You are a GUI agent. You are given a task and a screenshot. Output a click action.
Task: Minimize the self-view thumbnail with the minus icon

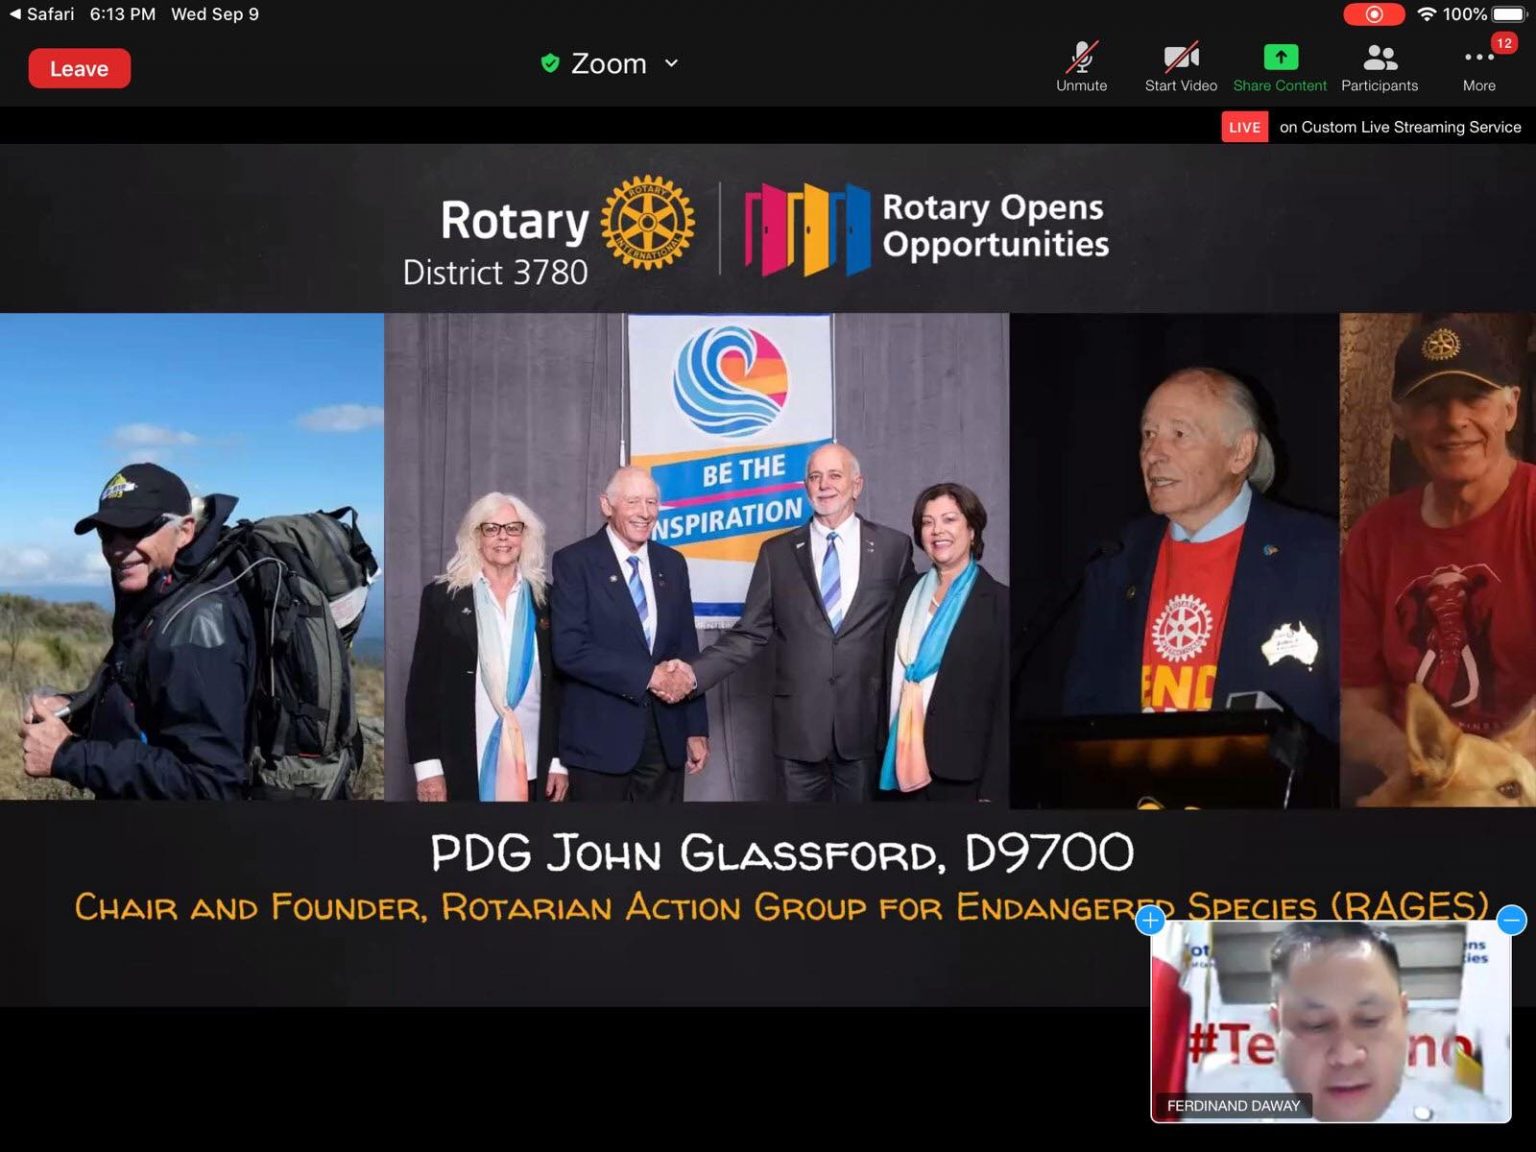coord(1512,919)
